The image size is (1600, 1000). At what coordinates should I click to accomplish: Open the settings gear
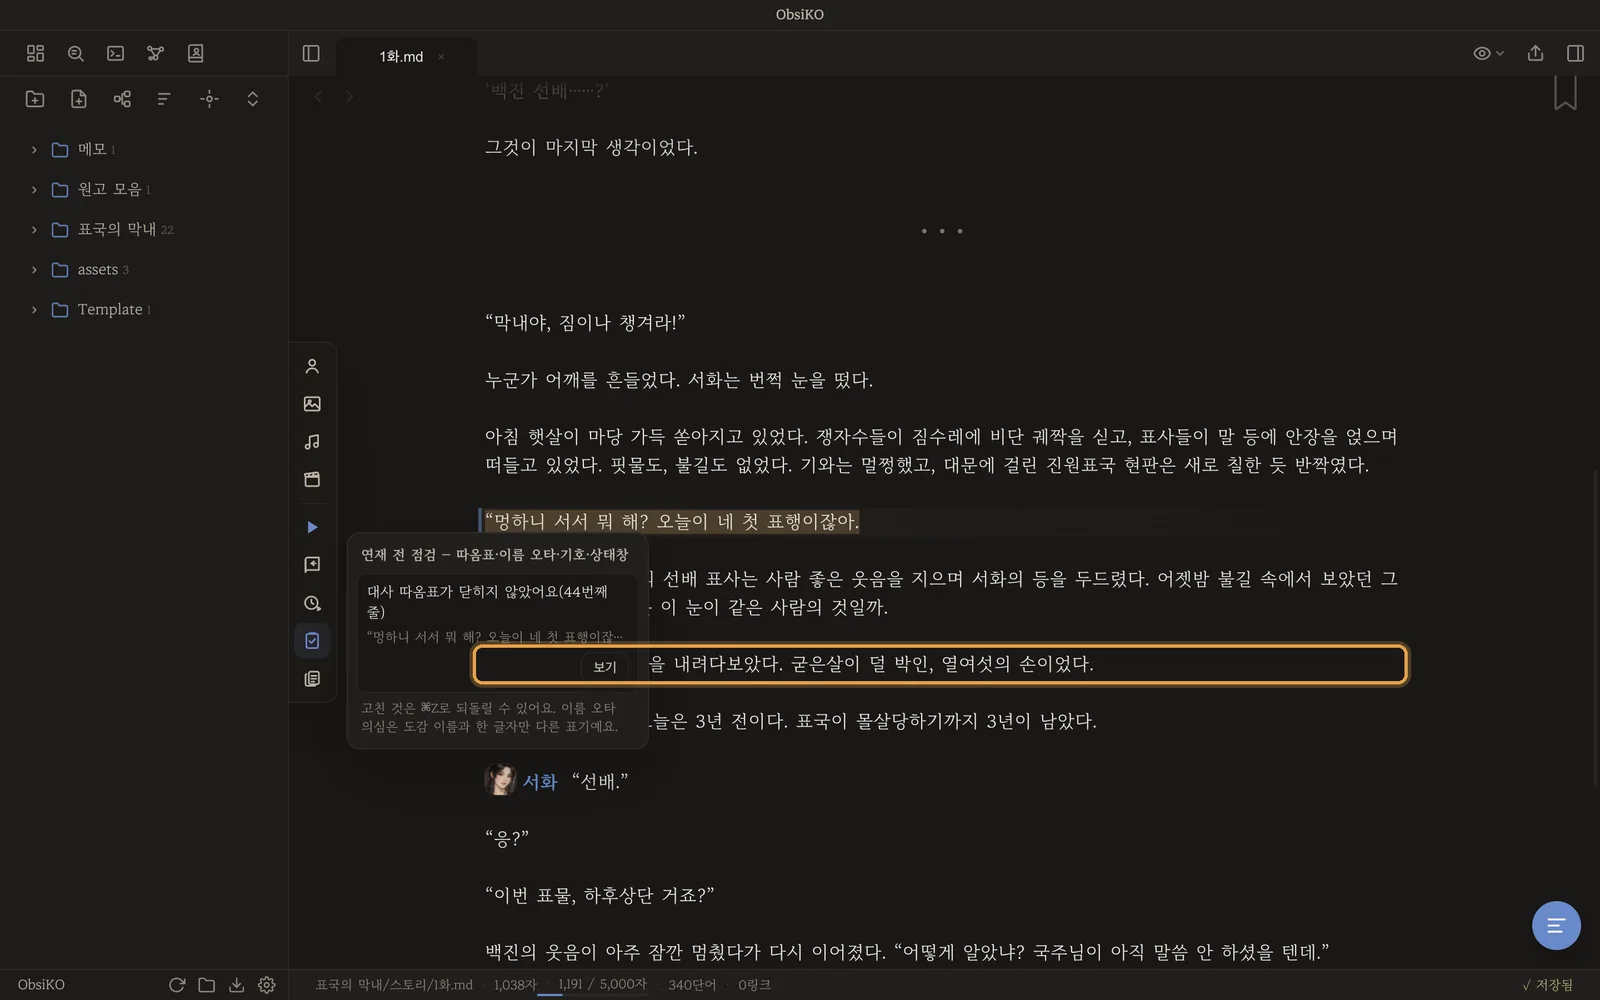click(267, 985)
